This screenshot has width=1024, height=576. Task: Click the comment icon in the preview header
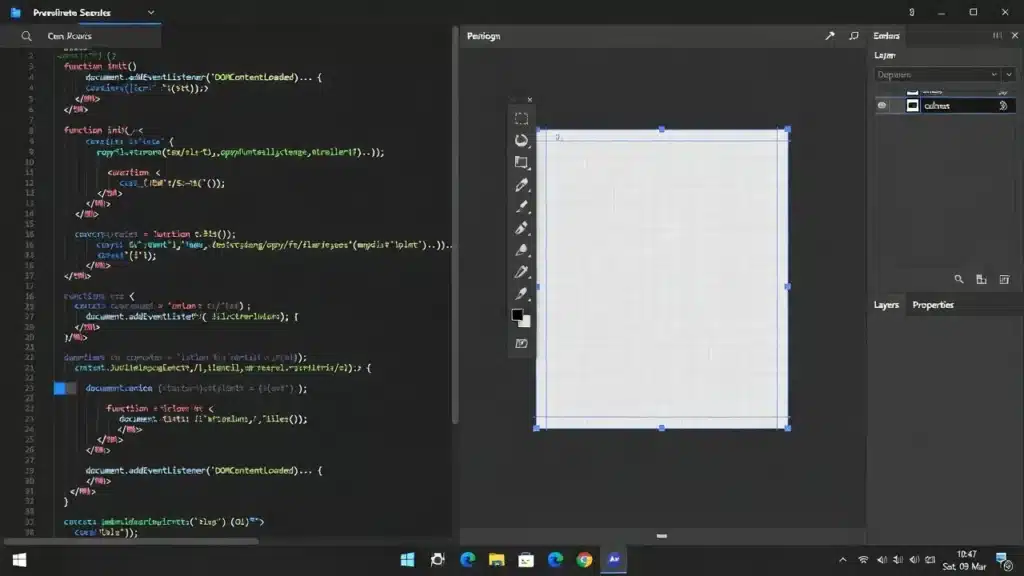[853, 36]
